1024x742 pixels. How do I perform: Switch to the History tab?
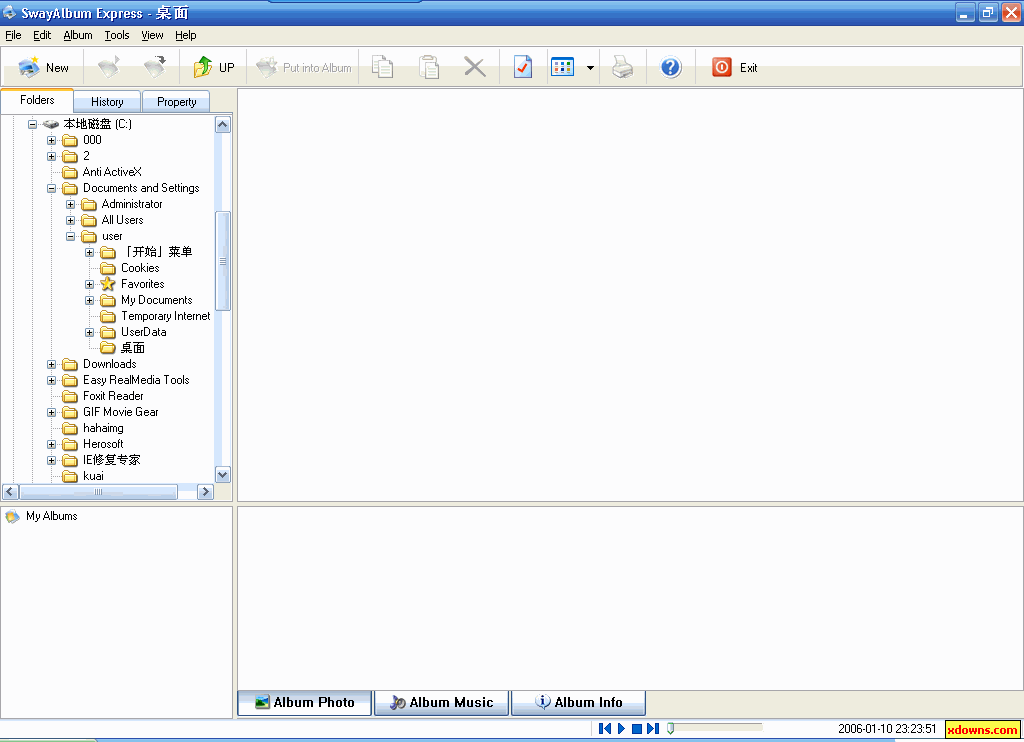107,102
